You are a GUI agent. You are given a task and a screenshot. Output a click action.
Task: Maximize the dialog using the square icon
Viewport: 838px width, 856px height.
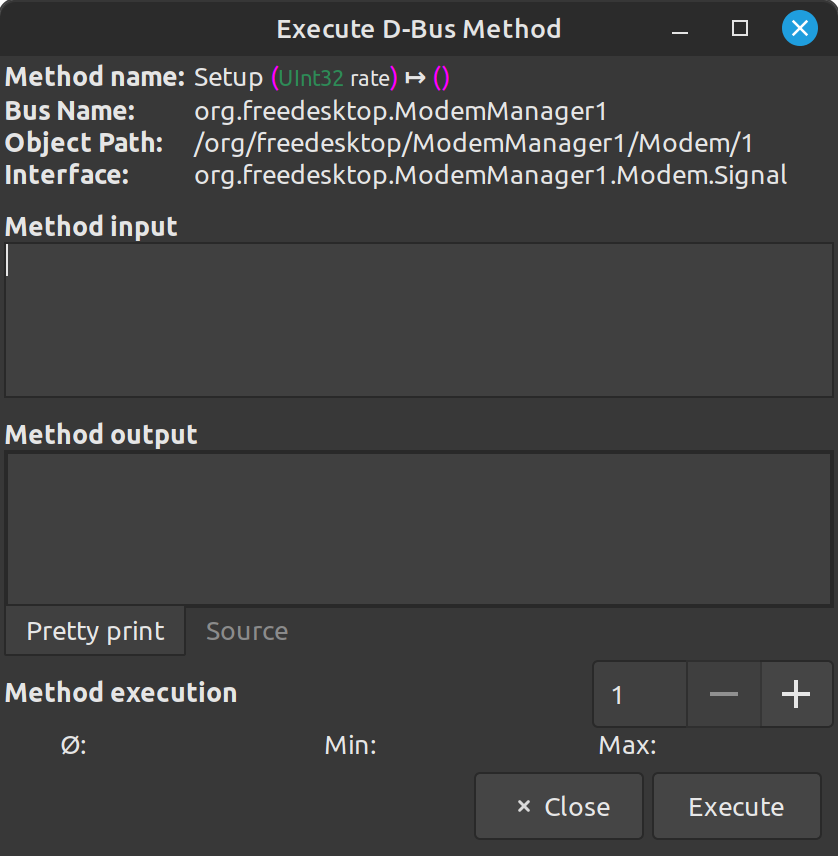[x=740, y=29]
